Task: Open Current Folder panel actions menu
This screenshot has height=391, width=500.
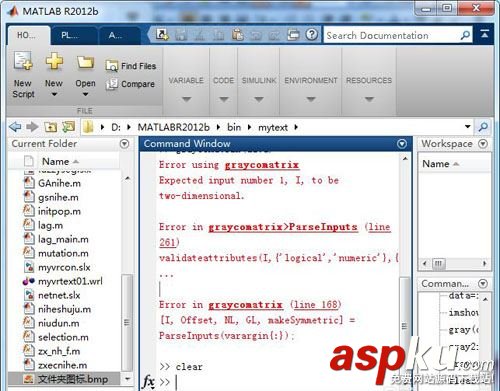Action: 124,144
